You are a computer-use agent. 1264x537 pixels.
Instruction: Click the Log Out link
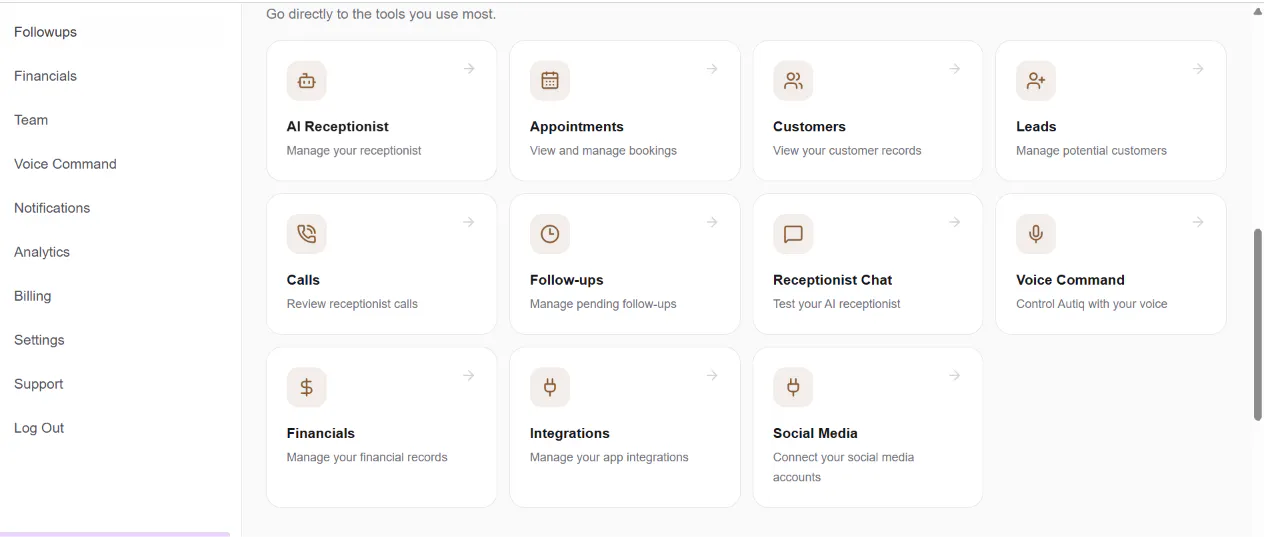(x=39, y=428)
